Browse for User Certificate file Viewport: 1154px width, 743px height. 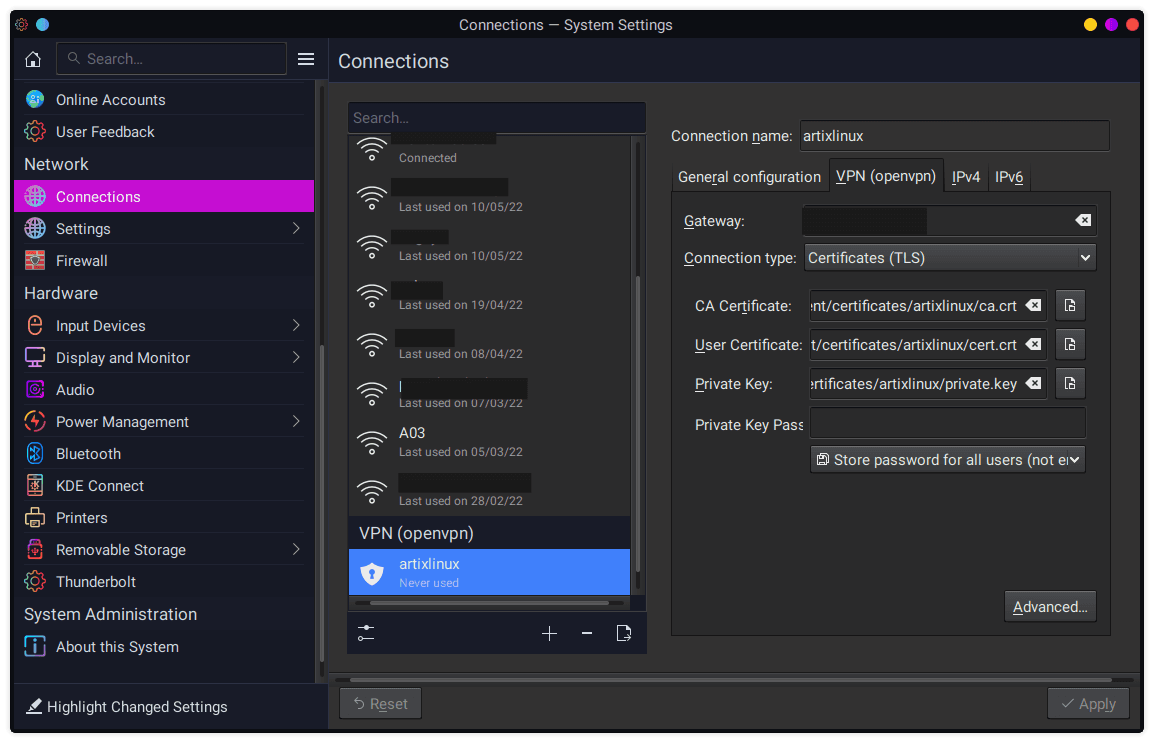coord(1070,344)
